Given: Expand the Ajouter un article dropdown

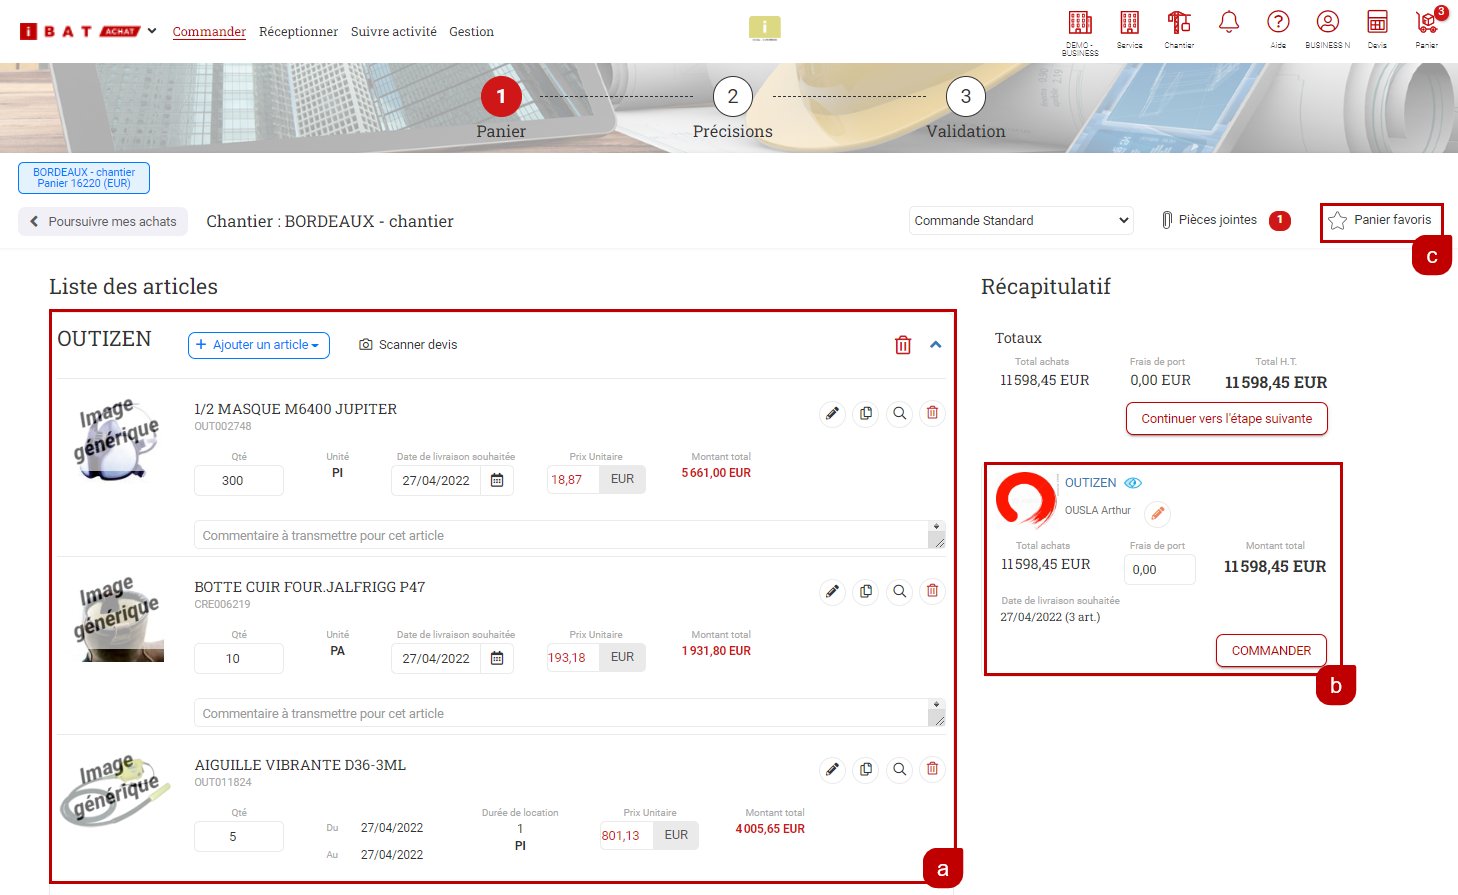Looking at the screenshot, I should [x=259, y=345].
